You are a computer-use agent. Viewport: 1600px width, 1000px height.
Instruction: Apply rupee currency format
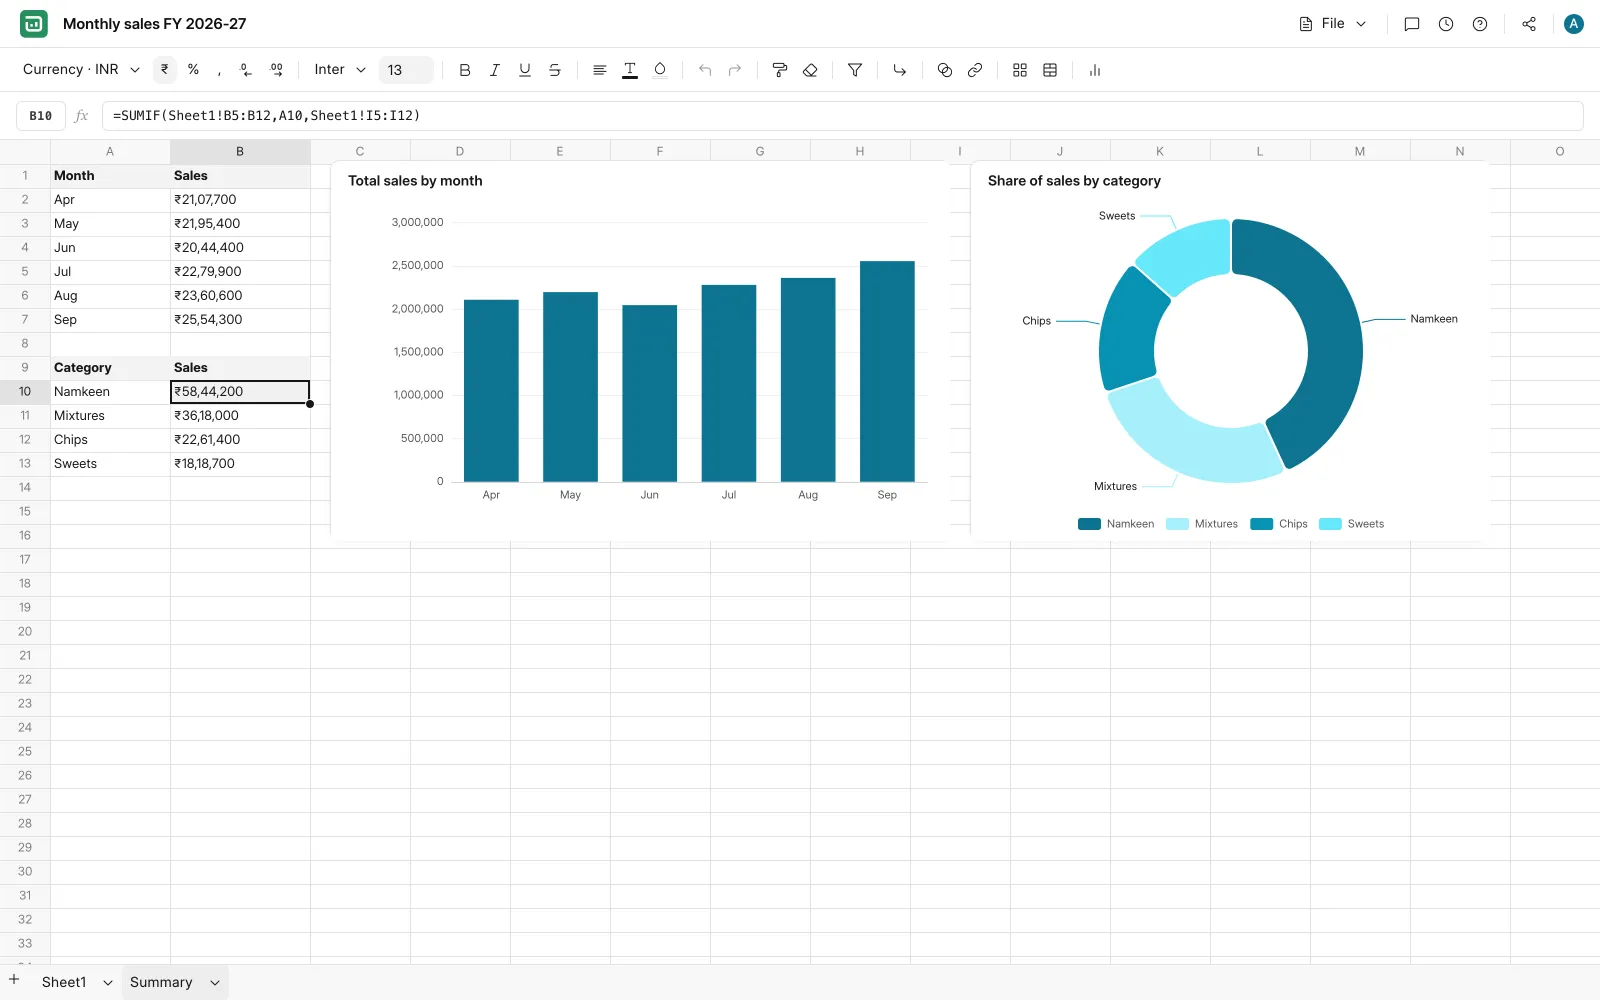(165, 70)
